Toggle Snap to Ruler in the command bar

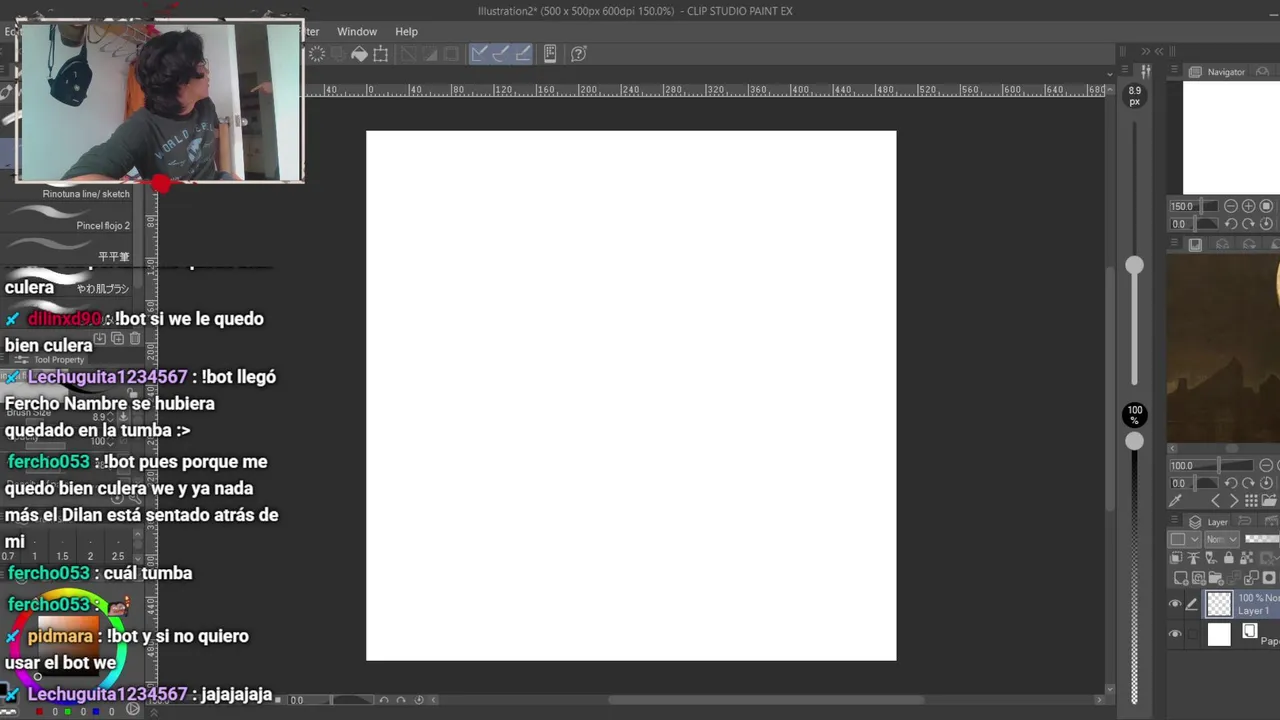(479, 54)
